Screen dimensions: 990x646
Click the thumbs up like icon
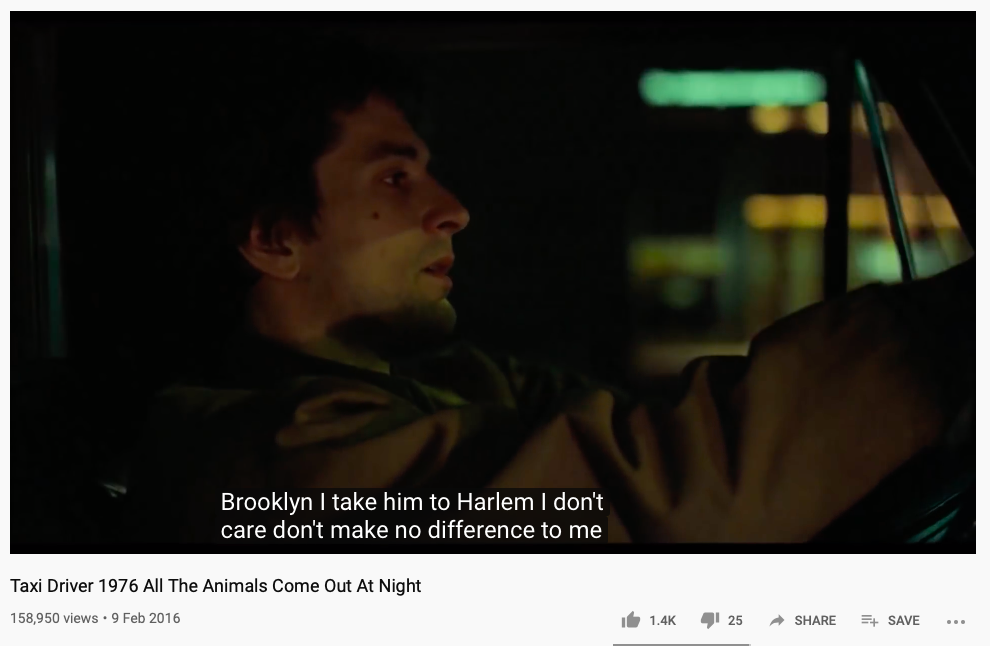(631, 620)
